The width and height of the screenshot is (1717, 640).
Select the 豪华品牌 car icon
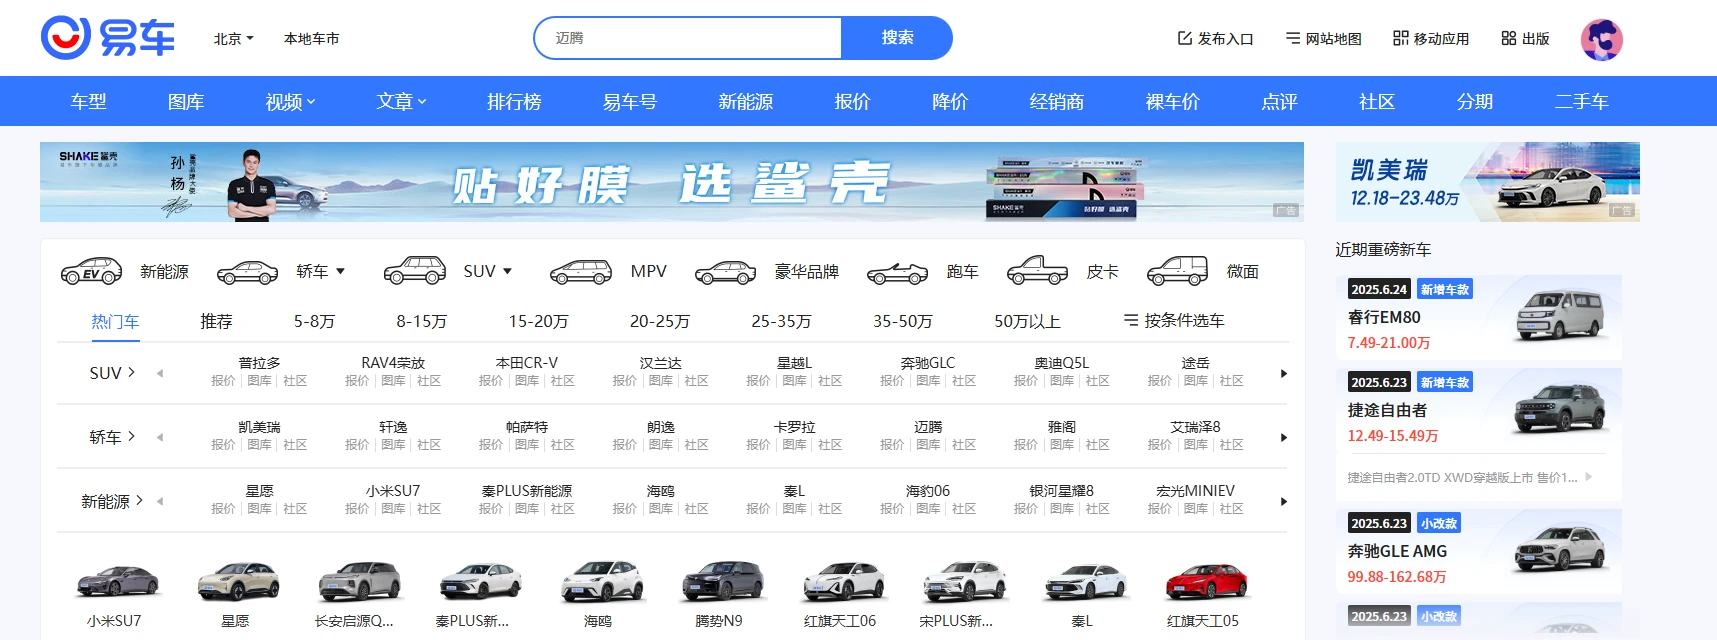point(726,271)
